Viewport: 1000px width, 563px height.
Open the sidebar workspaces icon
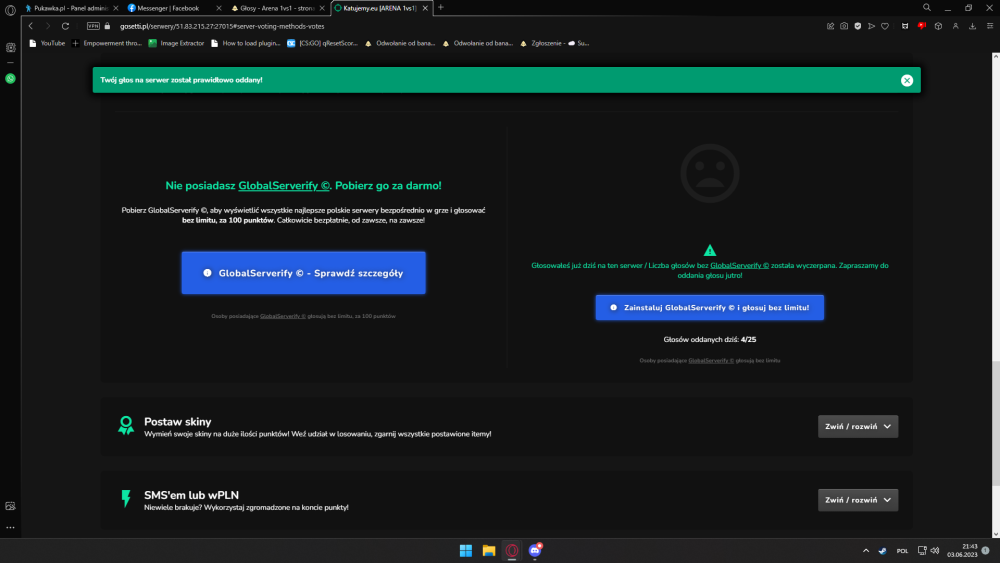[10, 48]
